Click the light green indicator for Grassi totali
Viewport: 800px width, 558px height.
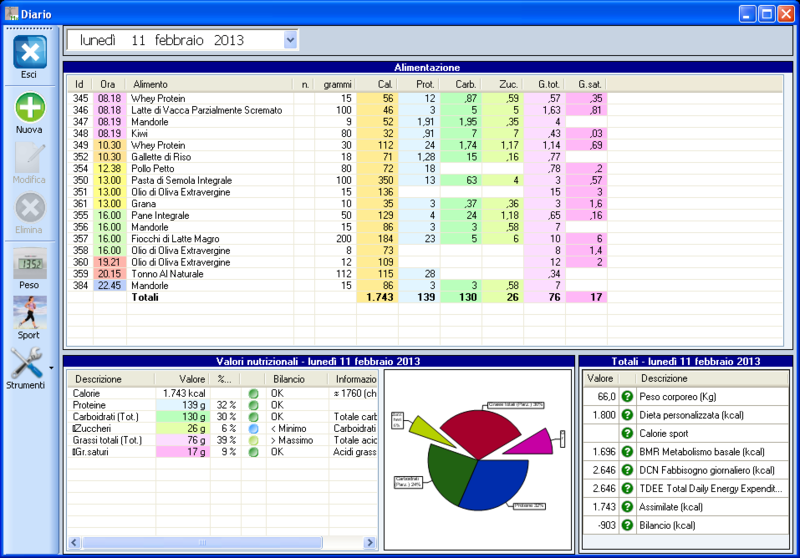[x=253, y=440]
